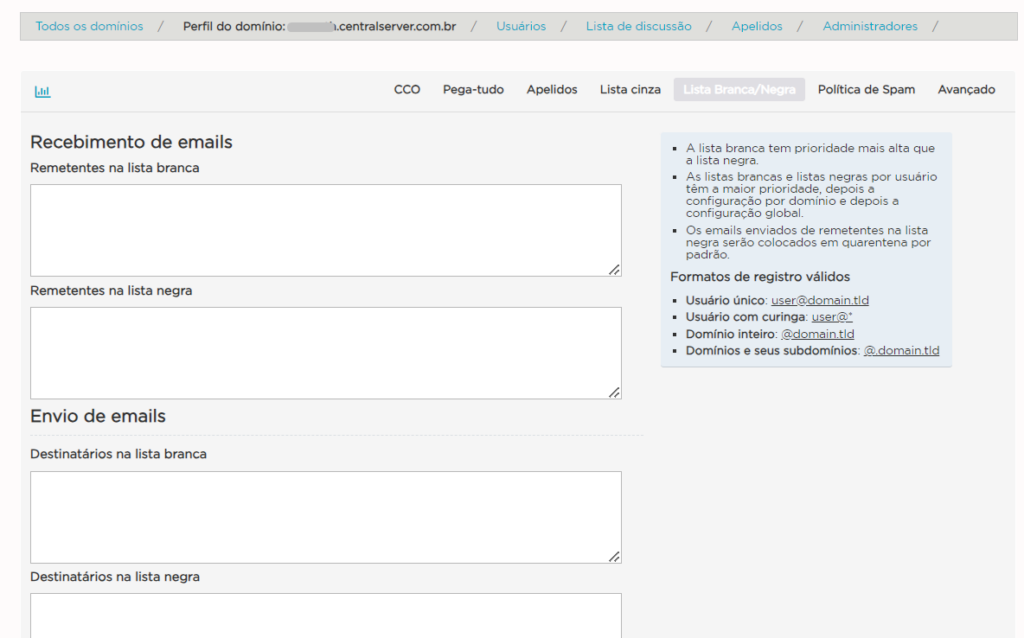Open the CCO tab
The image size is (1024, 638).
pyautogui.click(x=407, y=90)
